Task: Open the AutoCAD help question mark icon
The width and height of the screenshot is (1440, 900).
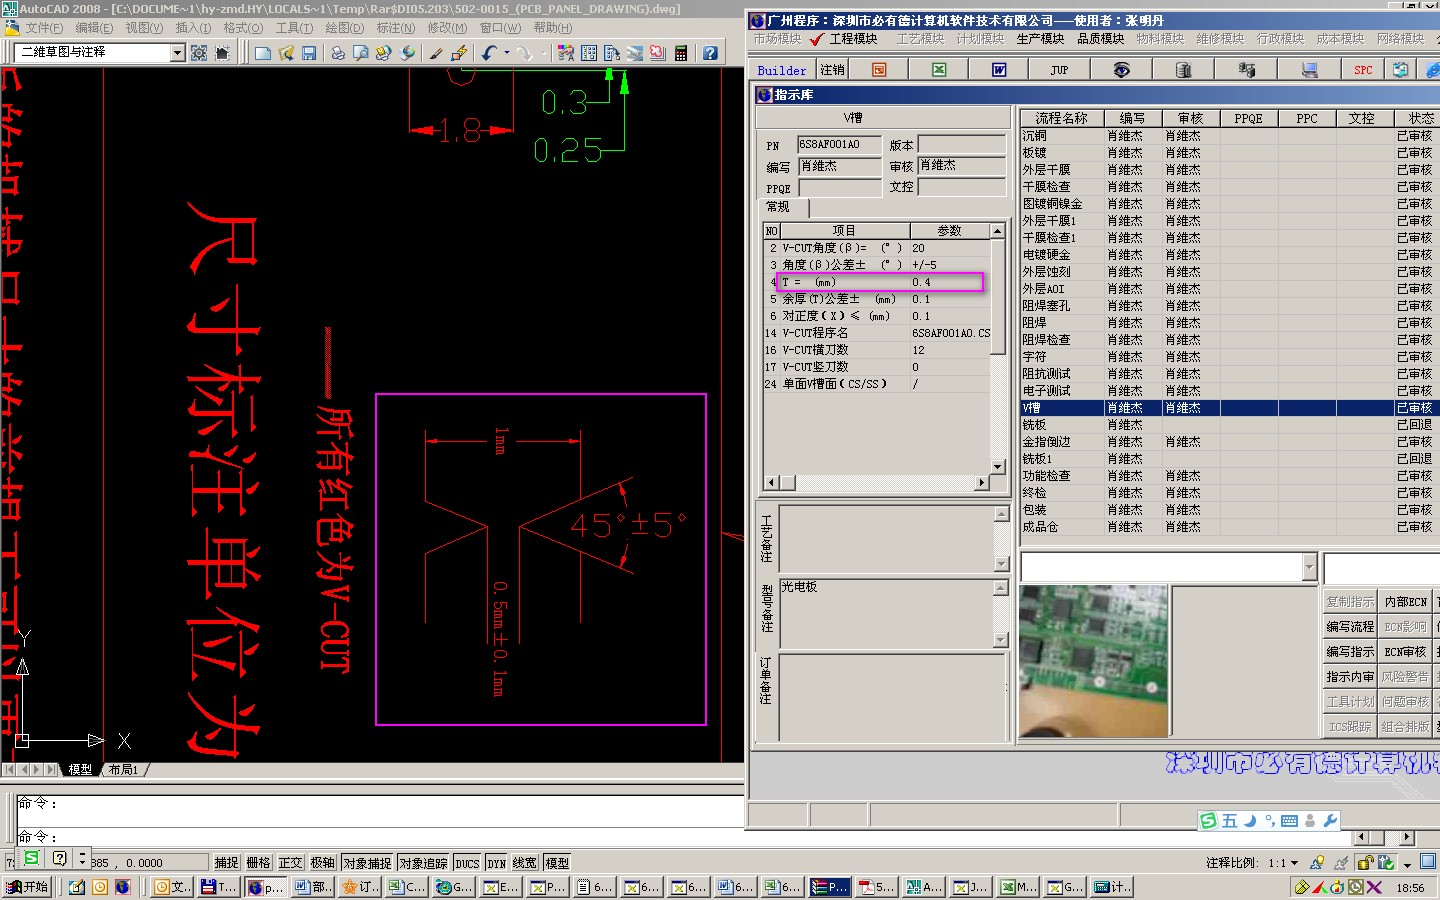Action: click(710, 53)
